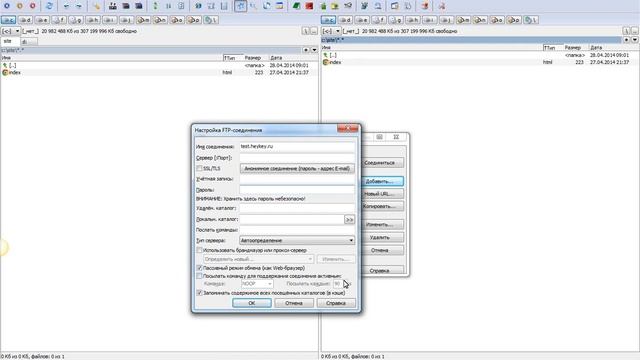640x360 pixels.
Task: Click Отмена in Настройка FTP-соединения dialog
Action: (x=294, y=303)
